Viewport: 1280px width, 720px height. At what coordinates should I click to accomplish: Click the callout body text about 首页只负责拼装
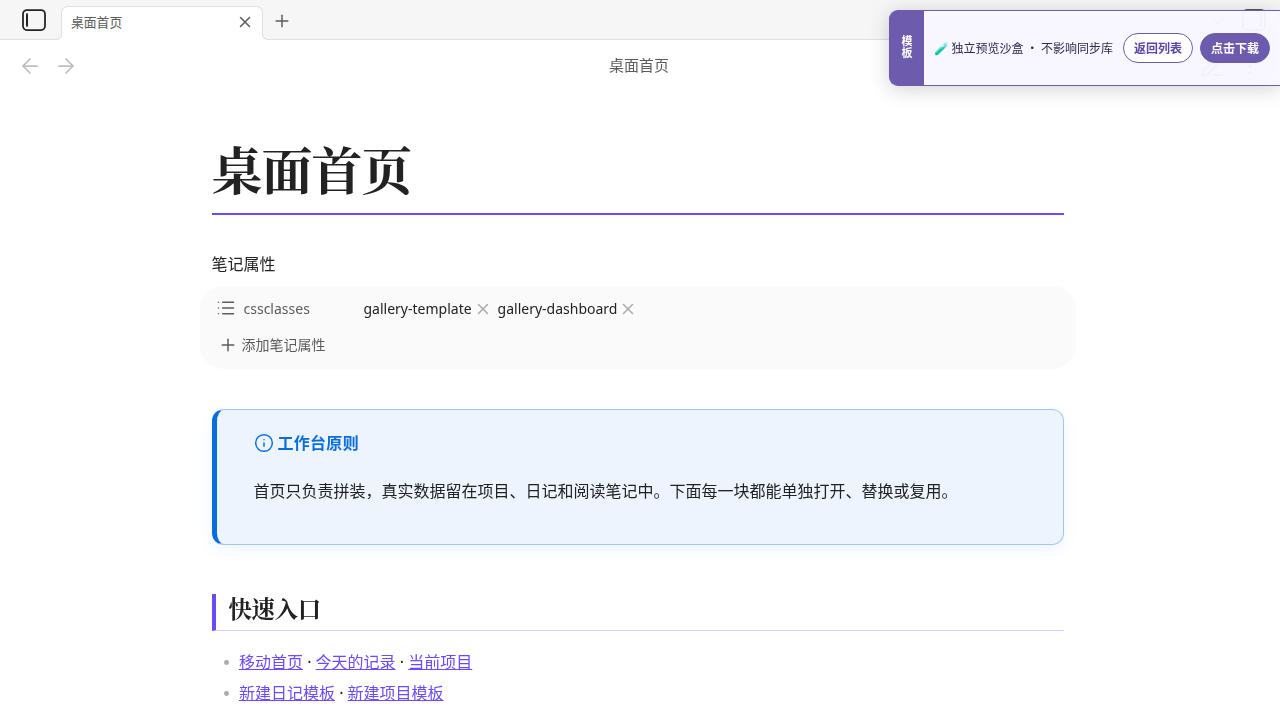605,491
